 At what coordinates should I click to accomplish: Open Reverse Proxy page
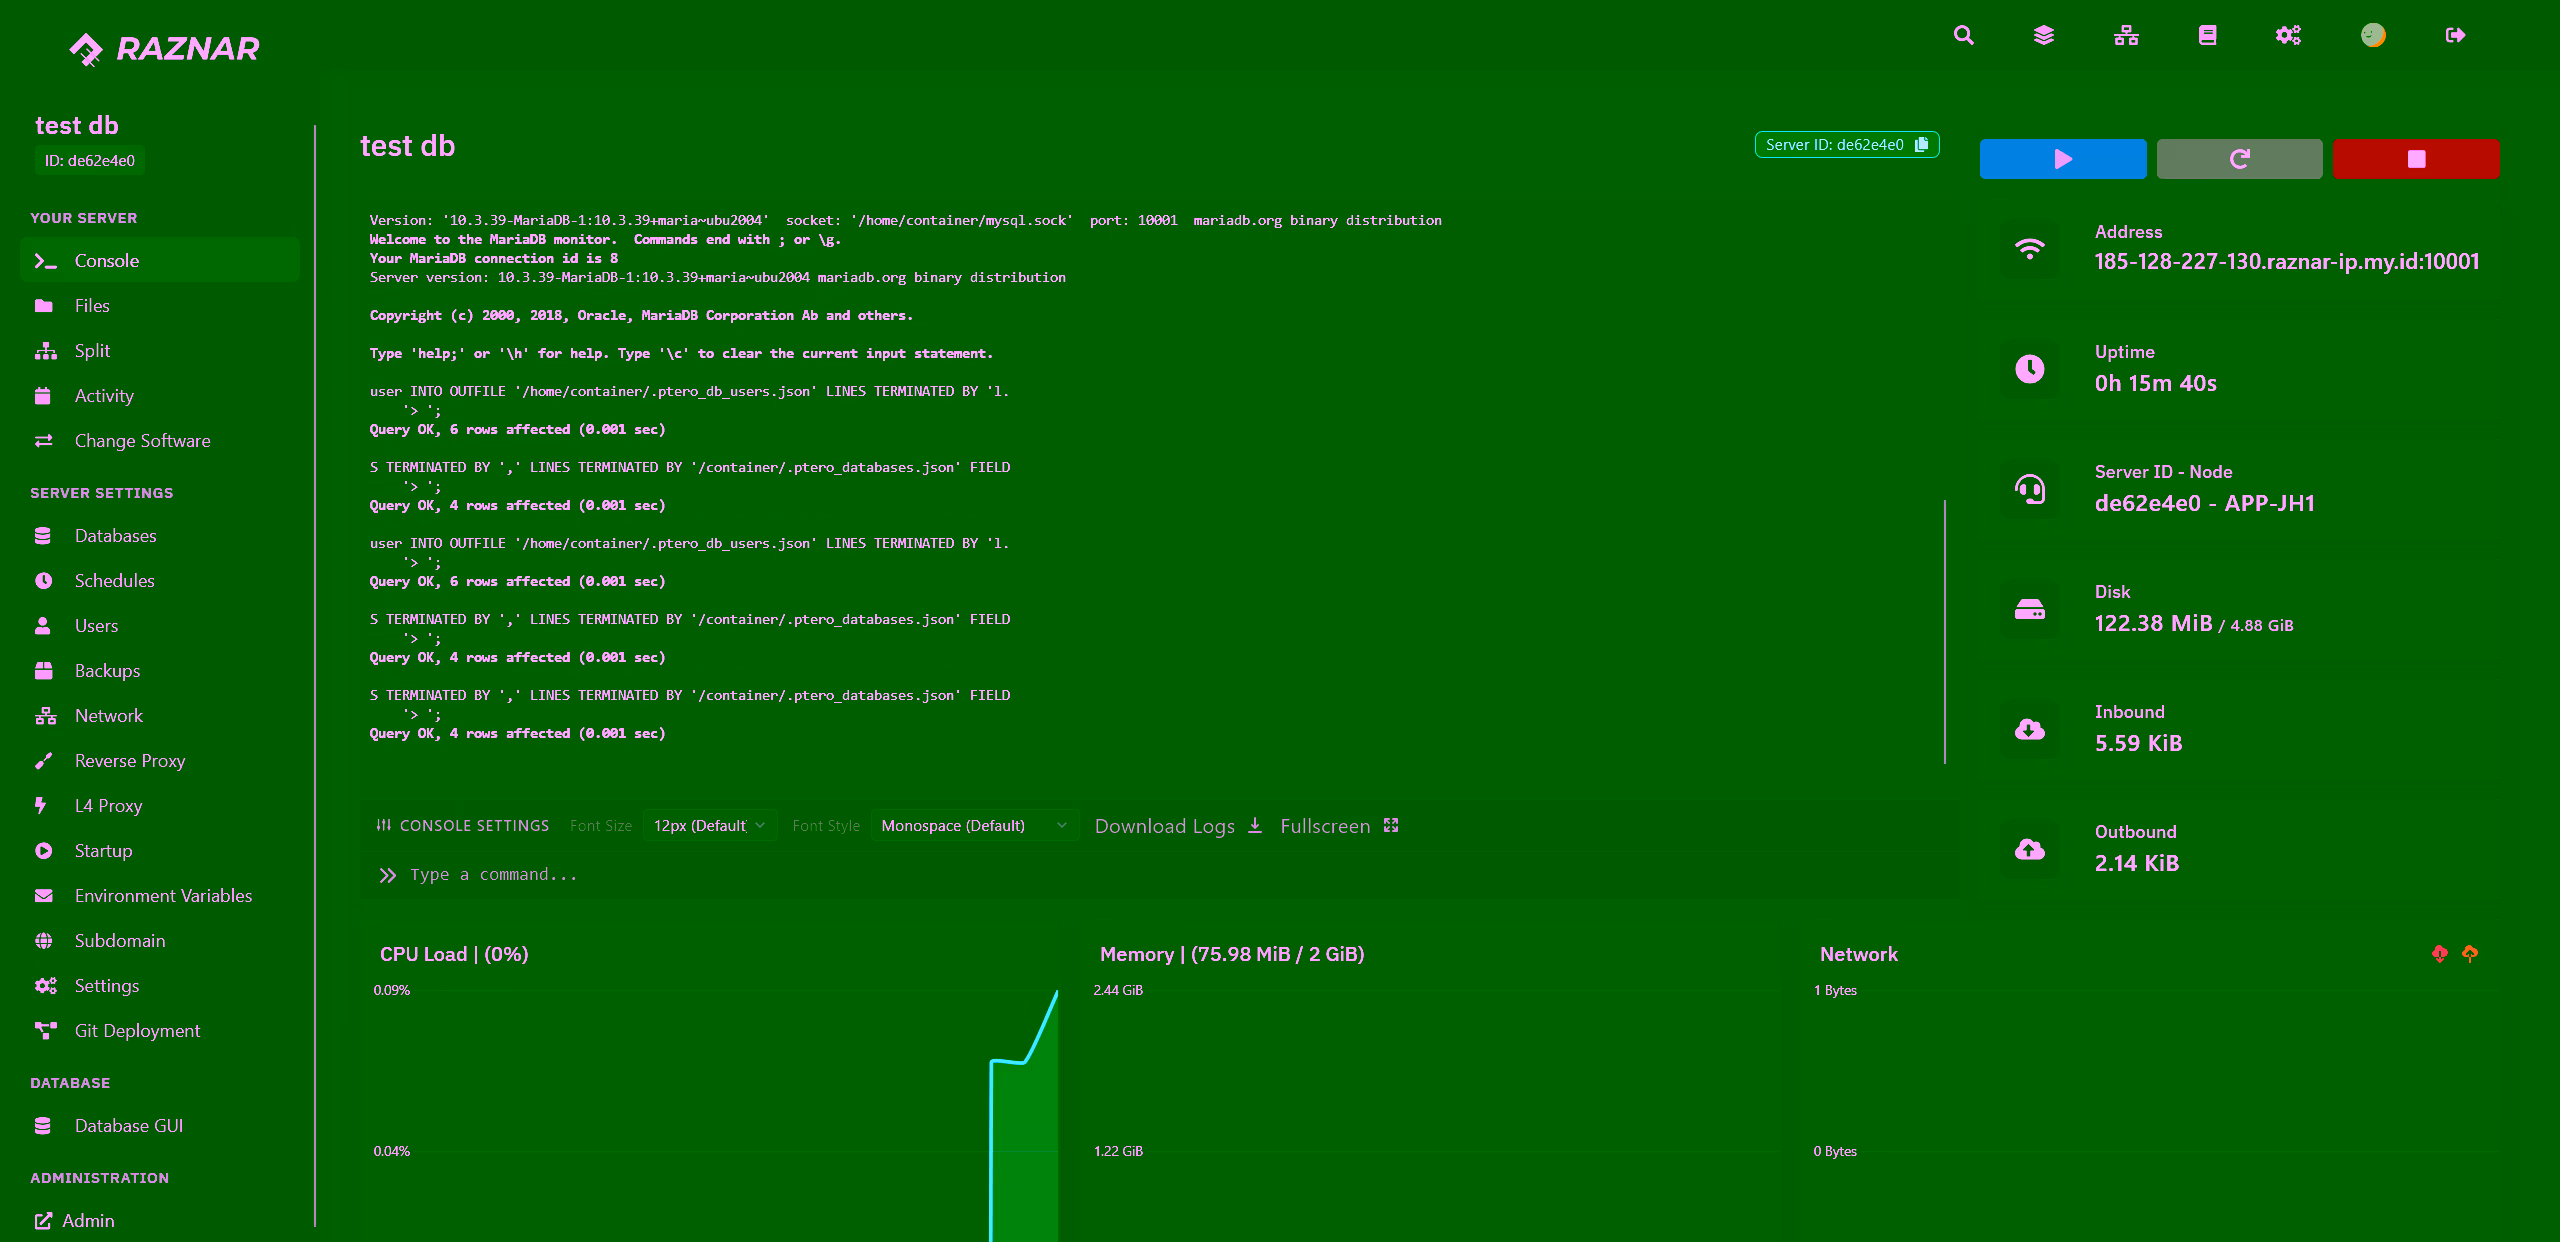pyautogui.click(x=160, y=760)
